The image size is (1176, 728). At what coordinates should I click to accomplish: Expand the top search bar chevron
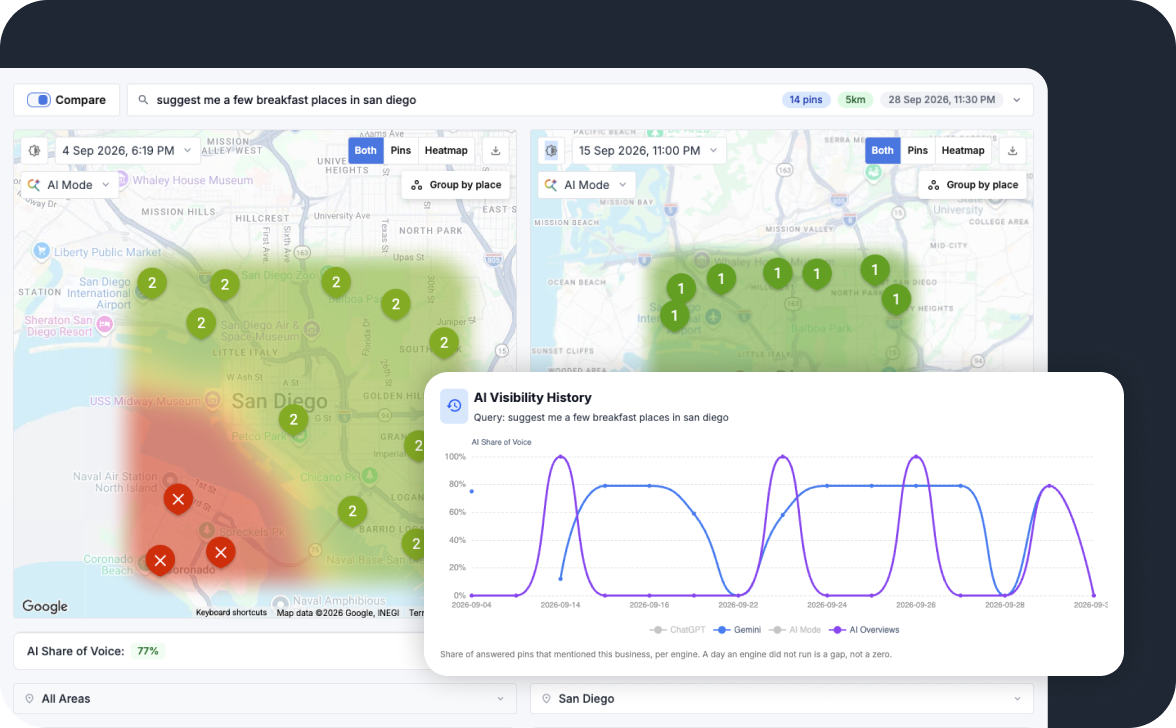(1017, 100)
